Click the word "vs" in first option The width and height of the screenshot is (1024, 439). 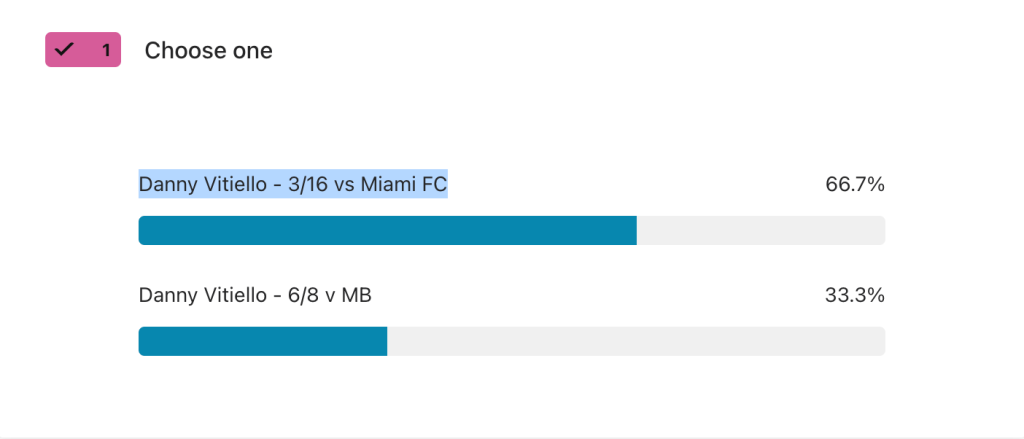pyautogui.click(x=345, y=186)
